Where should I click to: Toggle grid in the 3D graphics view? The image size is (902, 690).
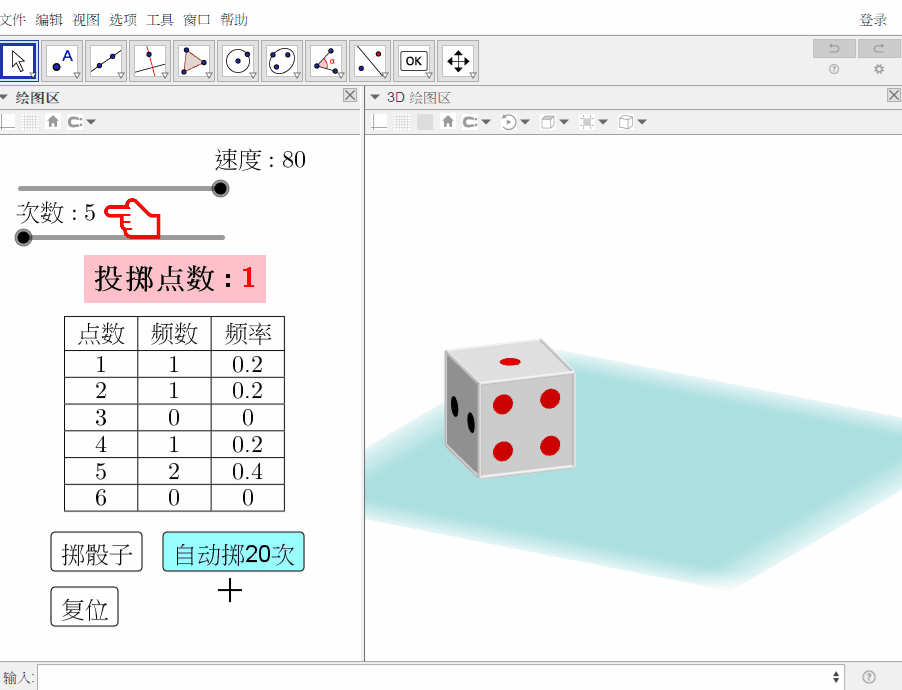pyautogui.click(x=402, y=121)
